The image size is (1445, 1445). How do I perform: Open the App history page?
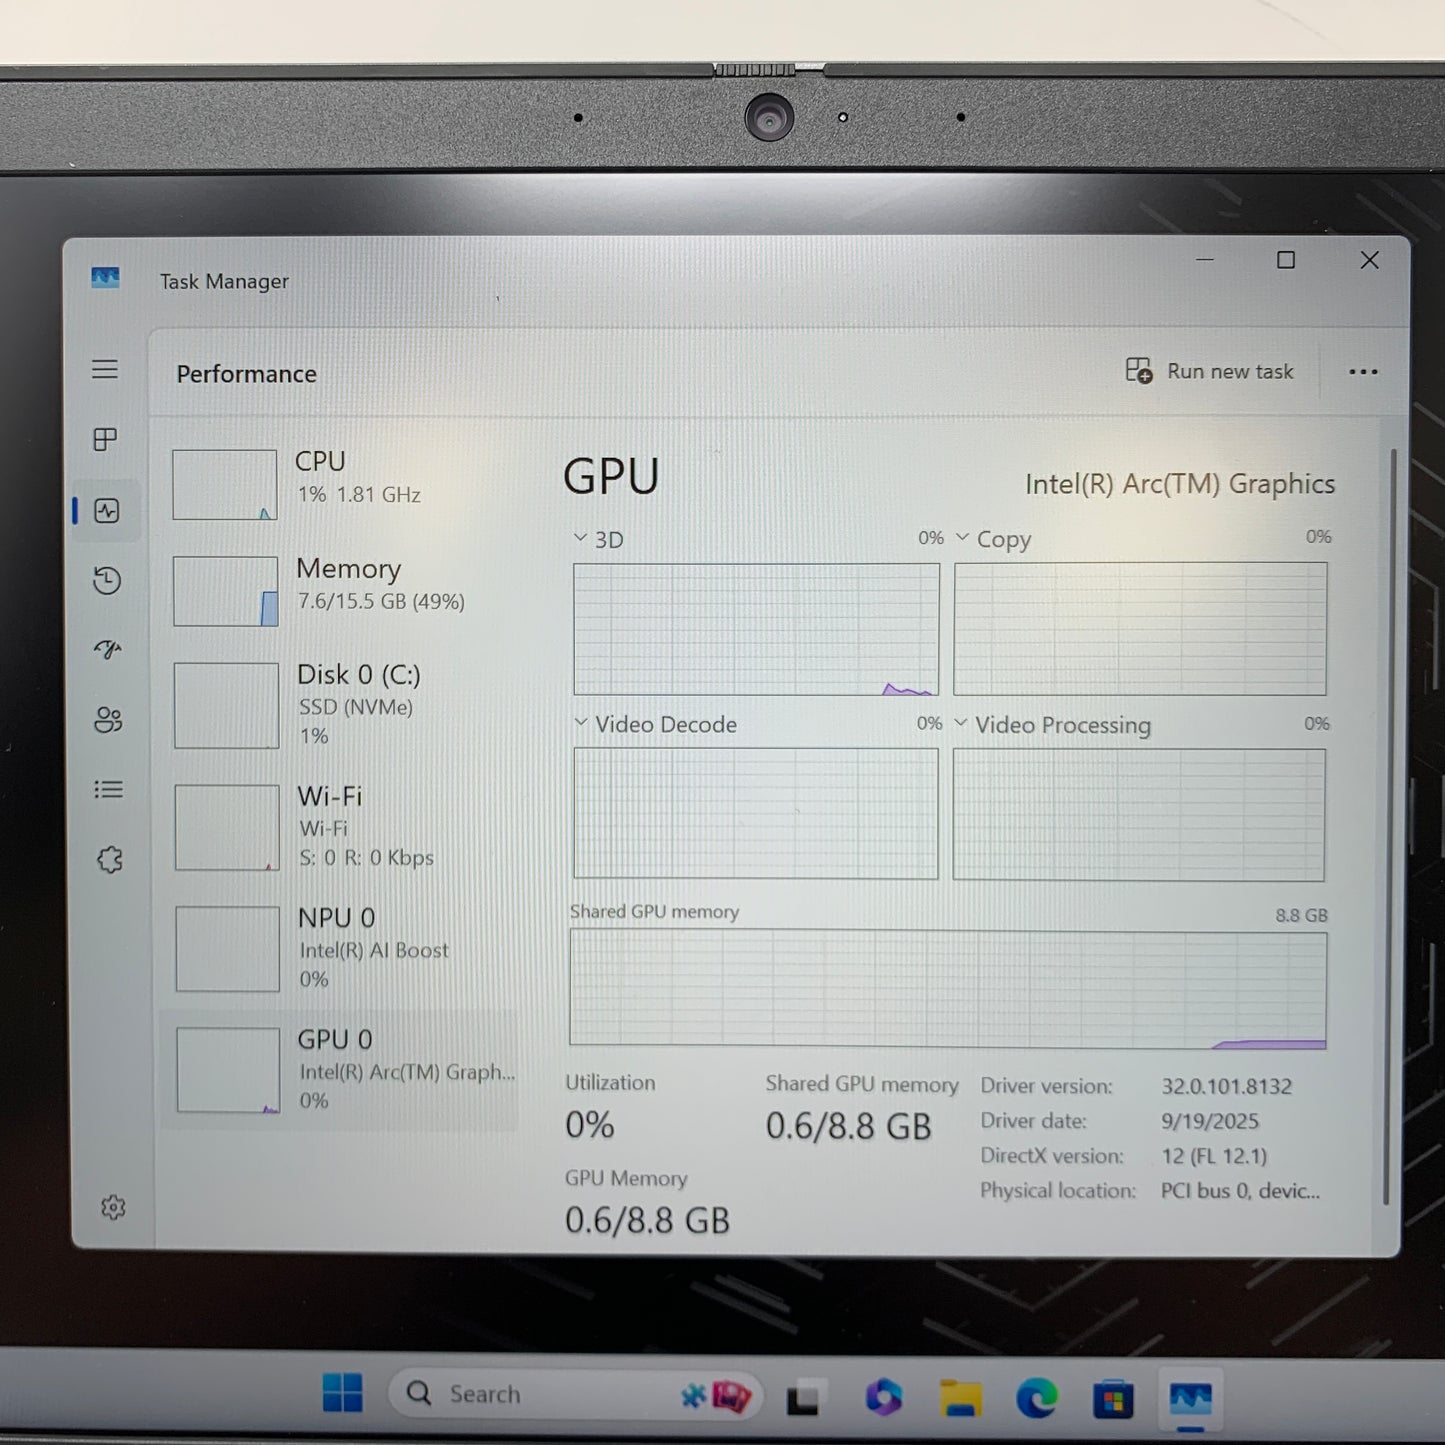coord(107,580)
